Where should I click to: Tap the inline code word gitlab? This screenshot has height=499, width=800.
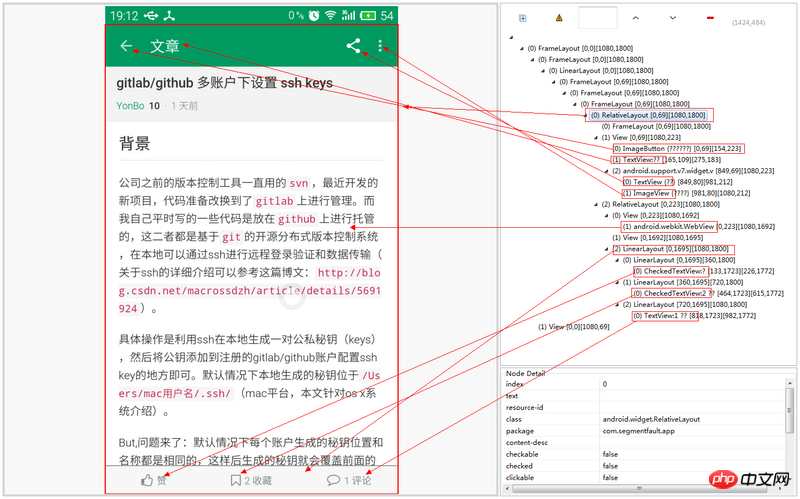tap(274, 201)
